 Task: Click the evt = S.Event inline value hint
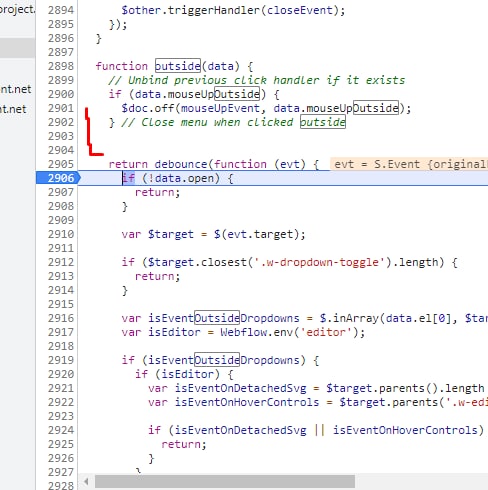(409, 164)
